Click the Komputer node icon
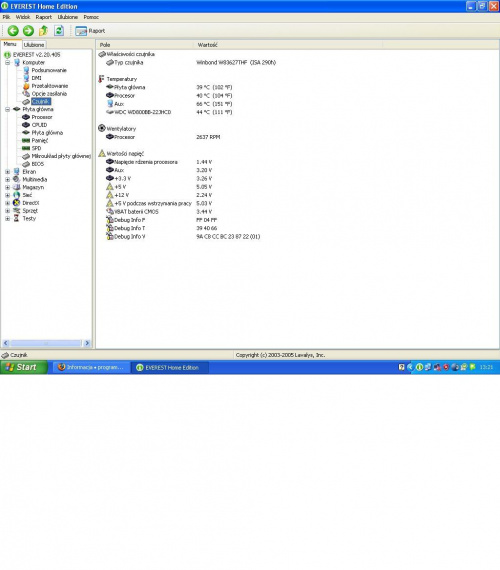Viewport: 500px width, 570px height. (x=17, y=63)
